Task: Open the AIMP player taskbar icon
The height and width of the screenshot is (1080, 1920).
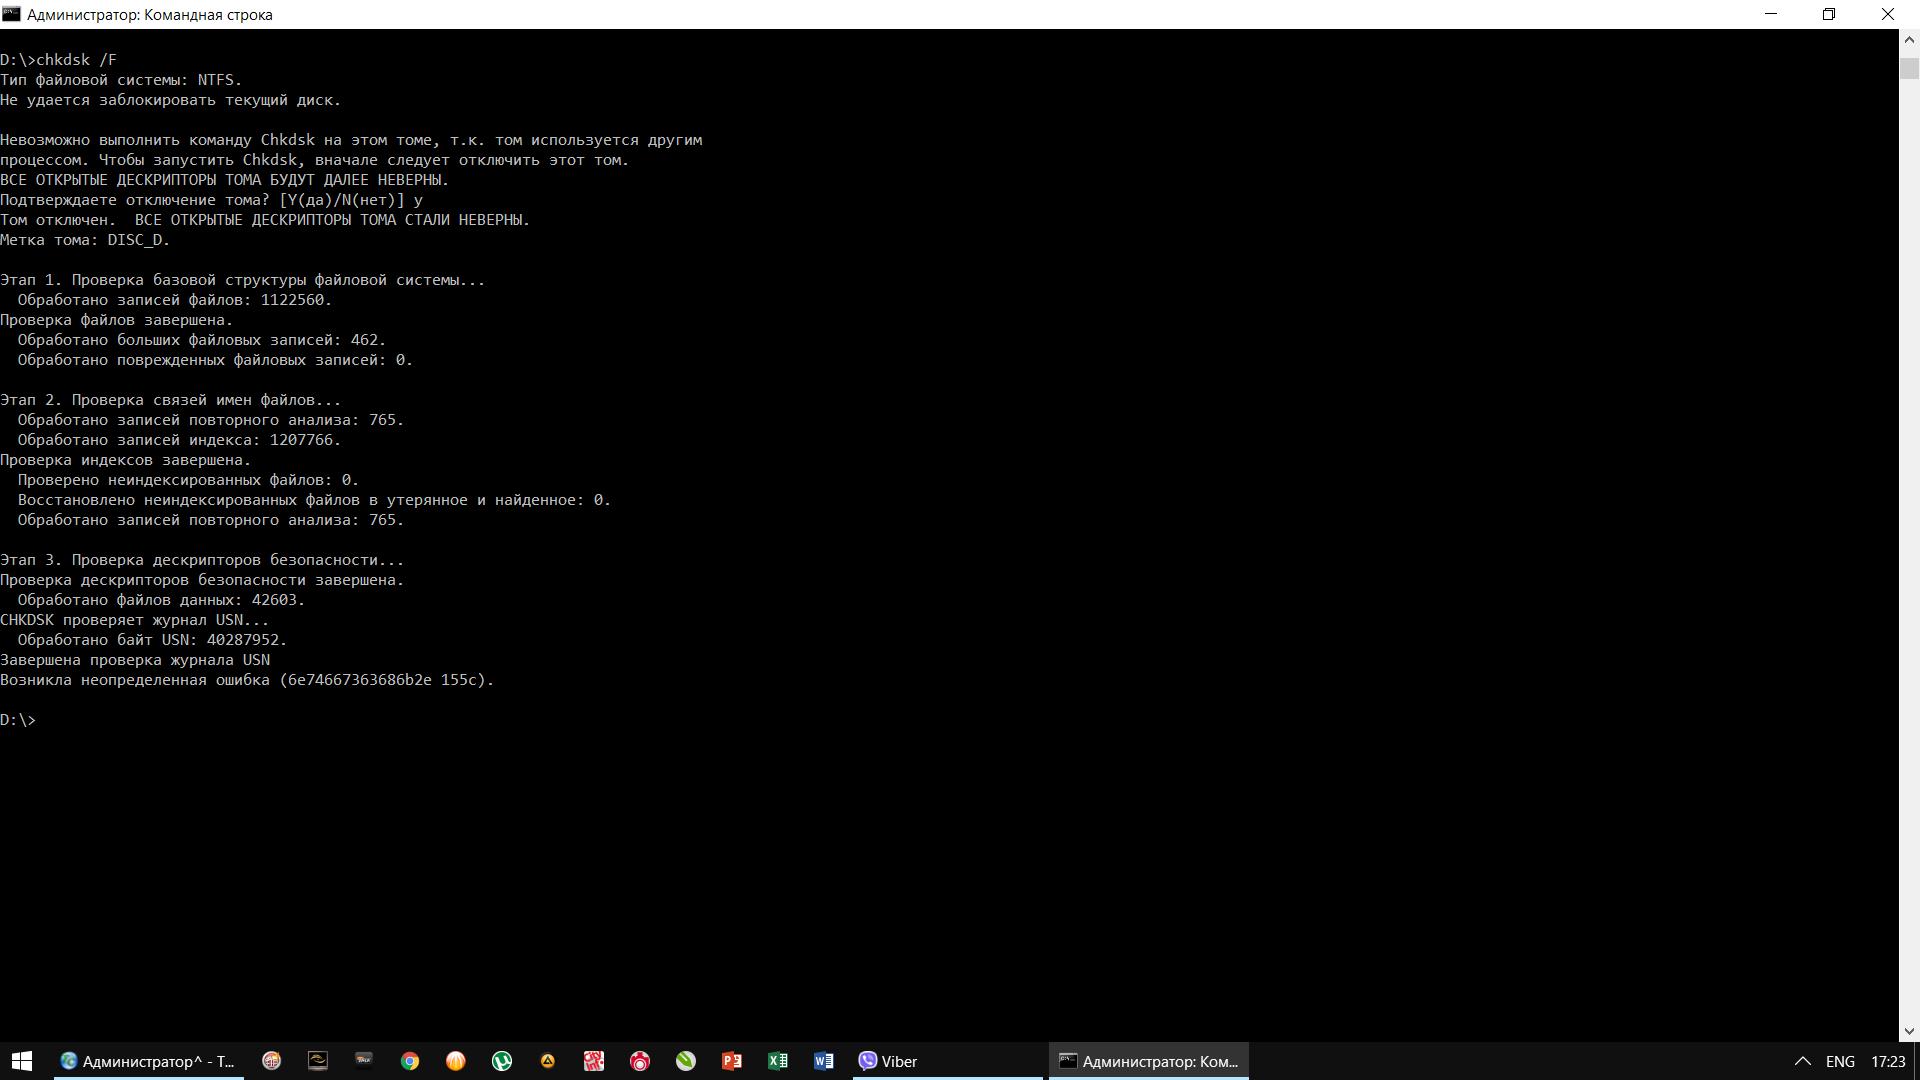Action: (548, 1061)
